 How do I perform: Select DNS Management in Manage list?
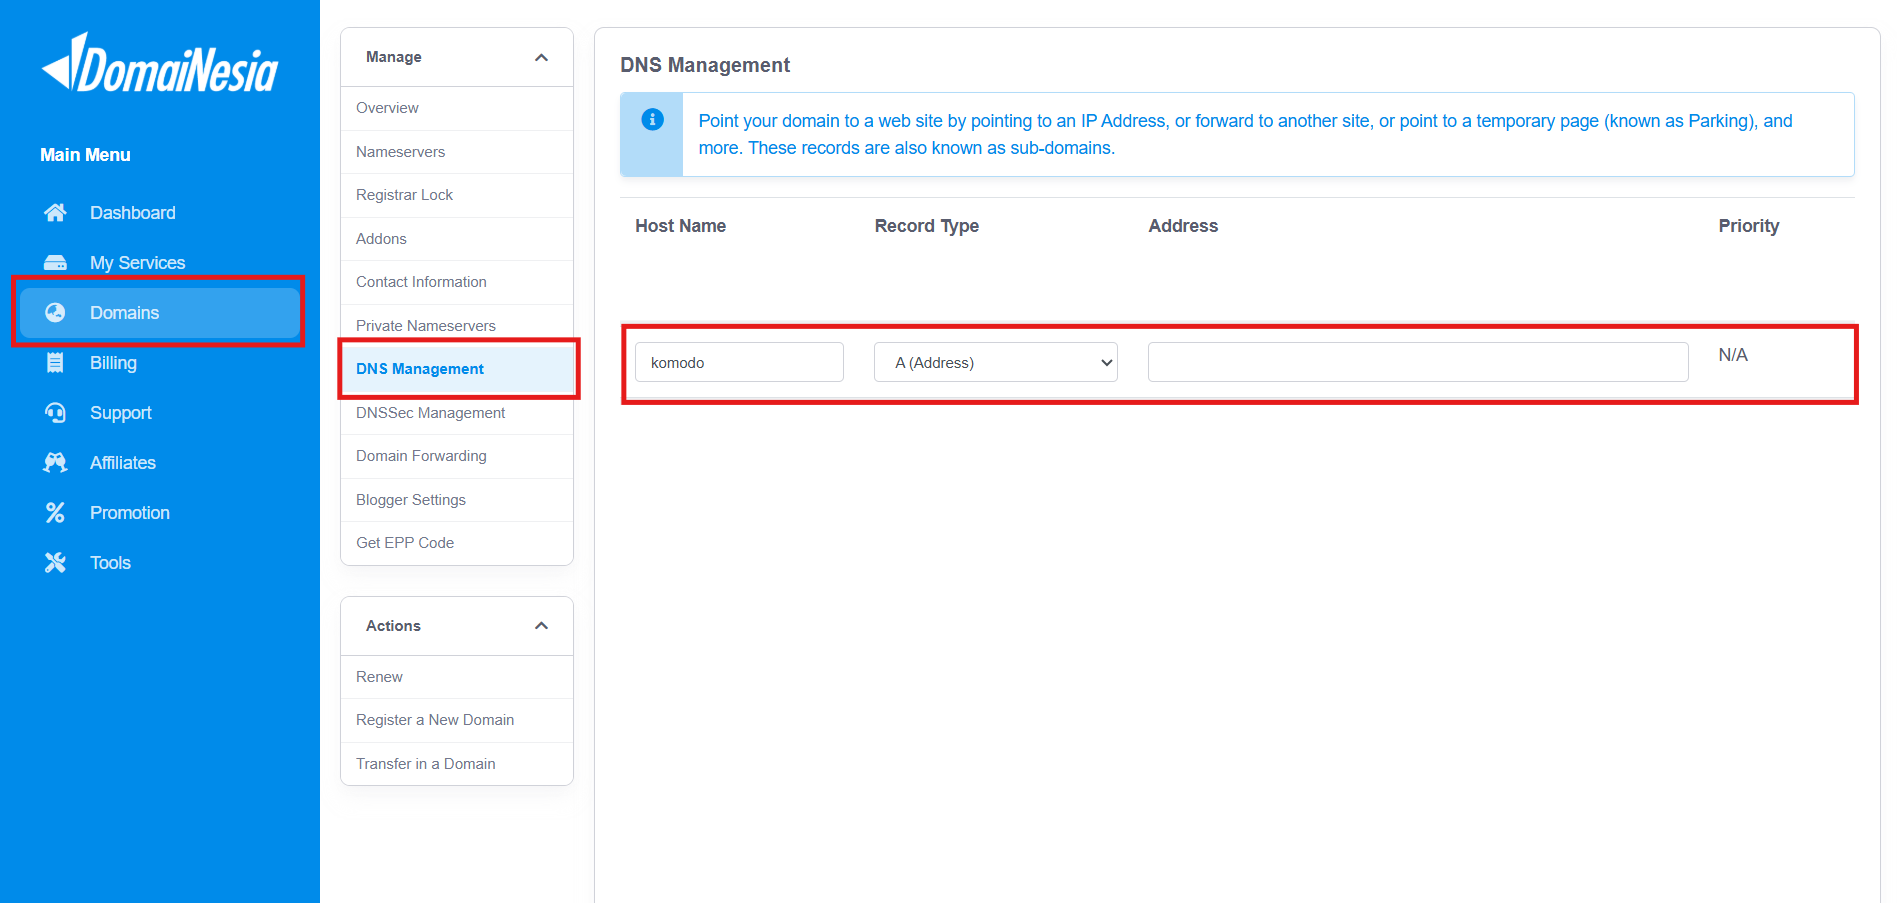tap(457, 369)
